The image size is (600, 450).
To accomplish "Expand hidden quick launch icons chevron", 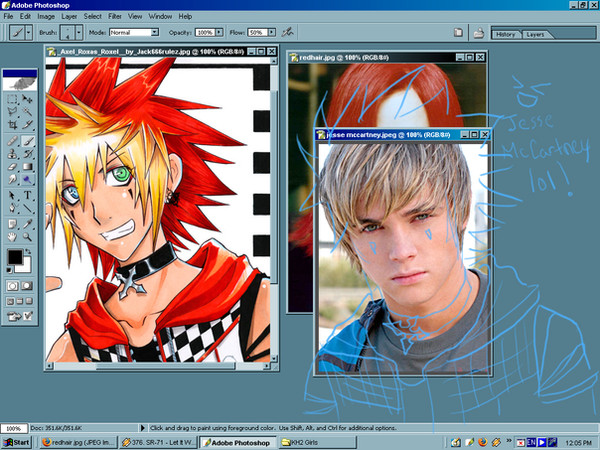I will coord(509,441).
